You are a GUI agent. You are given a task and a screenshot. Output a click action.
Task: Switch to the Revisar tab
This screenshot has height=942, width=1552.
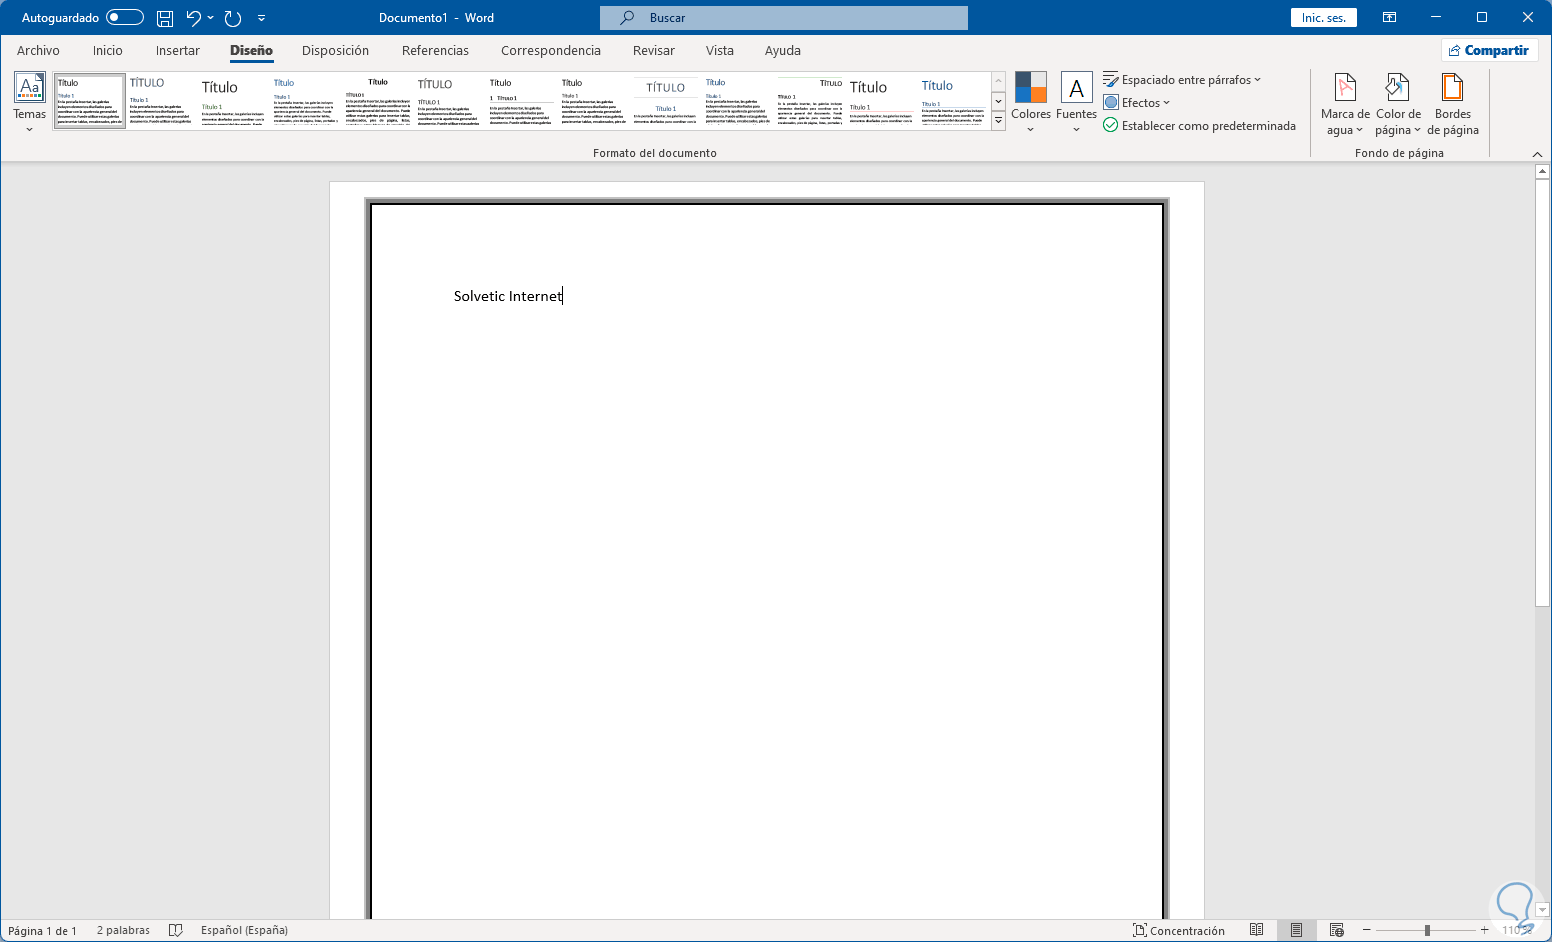654,51
